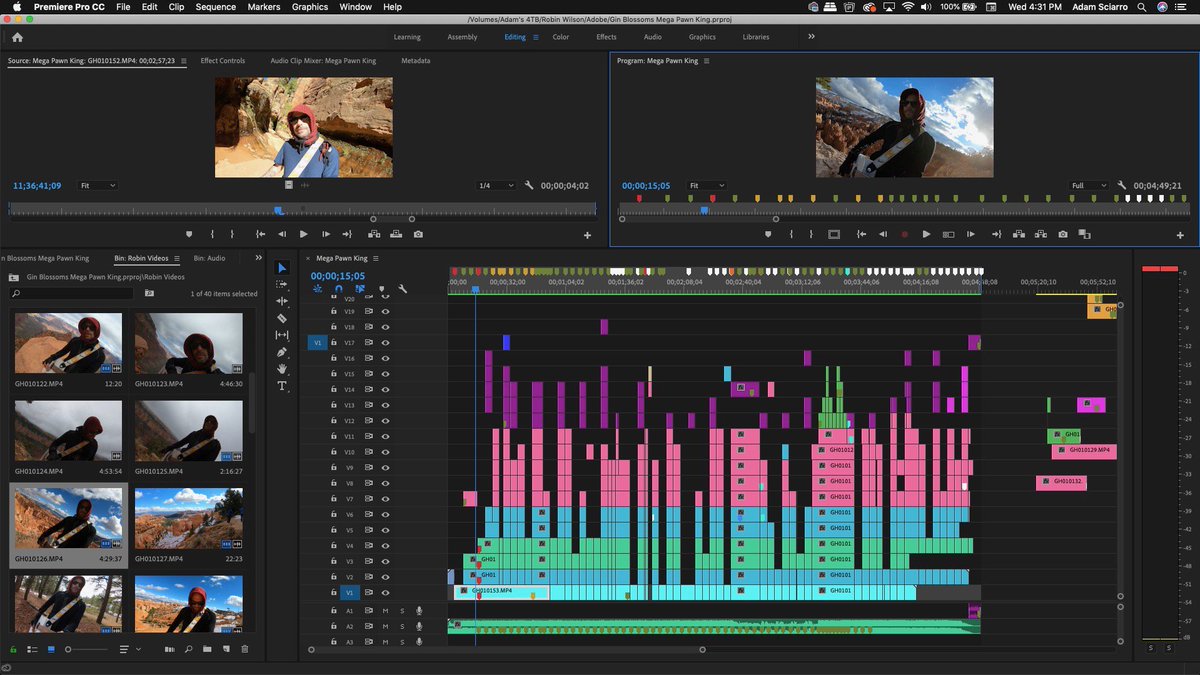The width and height of the screenshot is (1200, 675).
Task: Toggle sync lock on track V8
Action: 369,483
